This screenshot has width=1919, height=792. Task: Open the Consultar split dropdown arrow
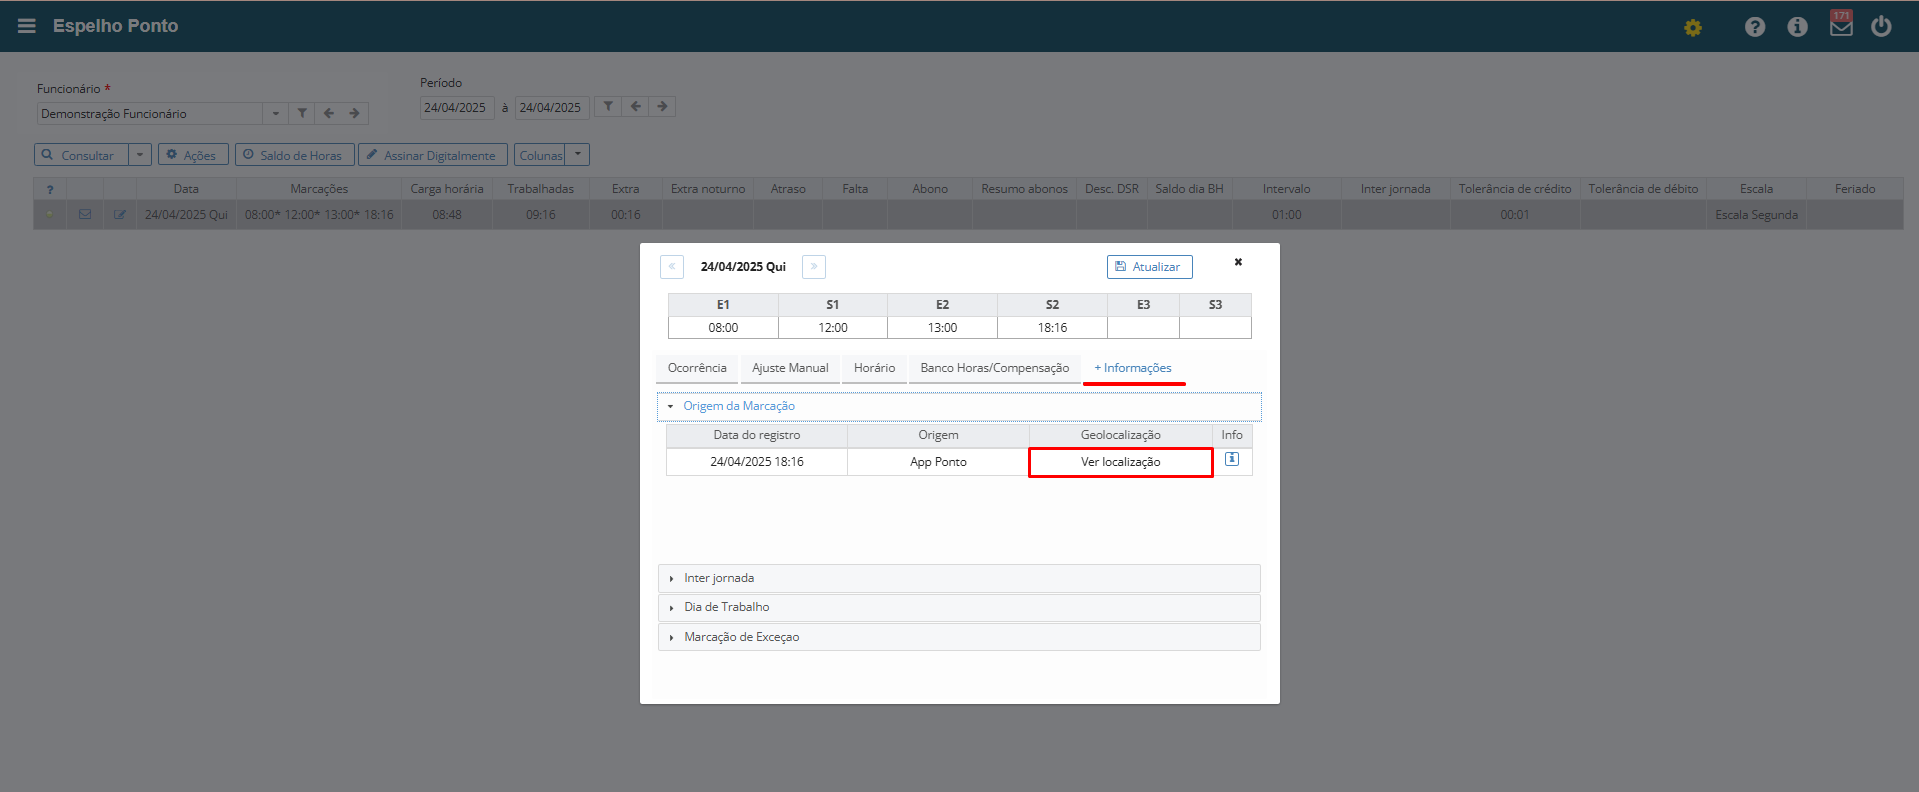click(140, 155)
